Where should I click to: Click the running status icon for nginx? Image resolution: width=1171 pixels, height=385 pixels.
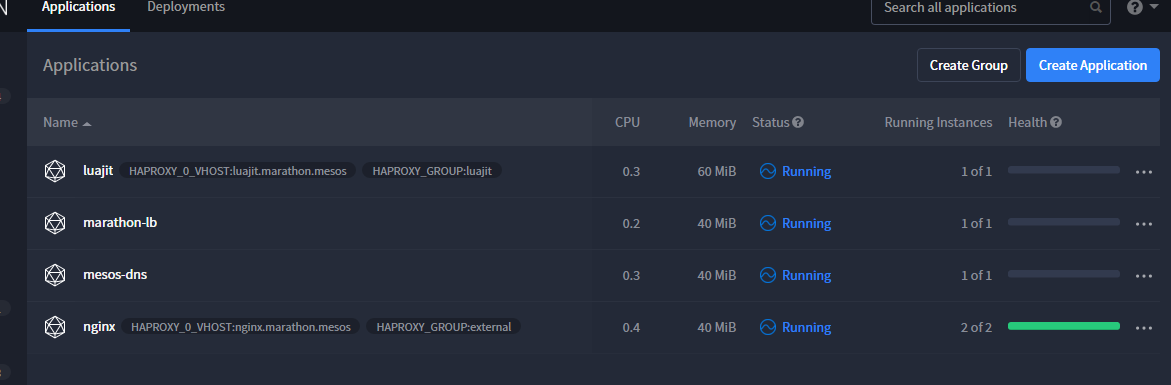768,327
